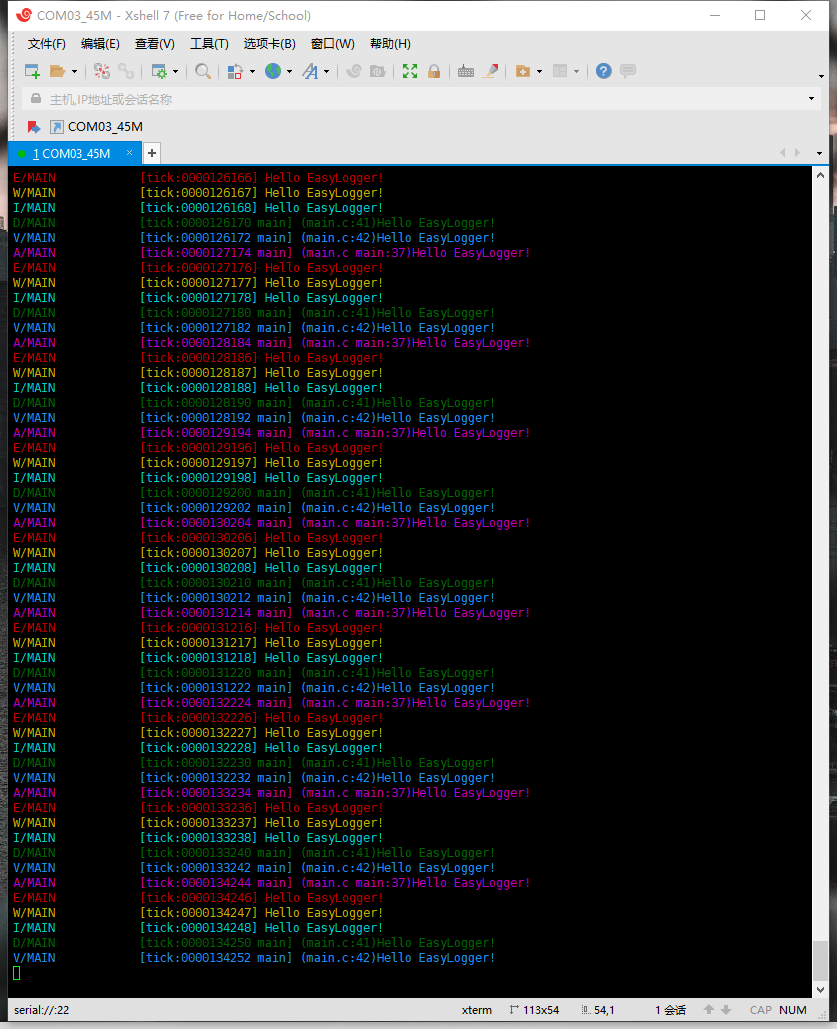Image resolution: width=837 pixels, height=1029 pixels.
Task: Click the plus button to add tab
Action: pos(151,152)
